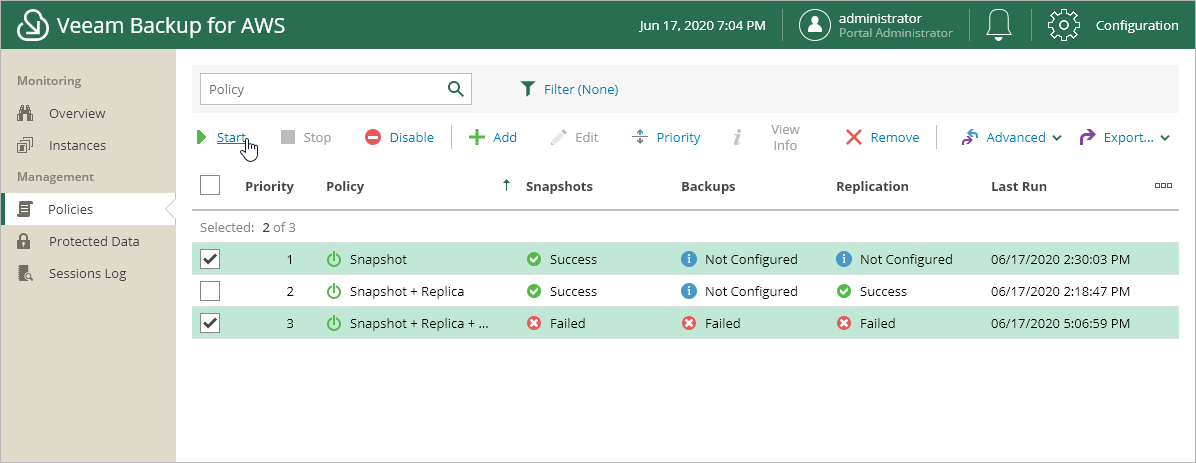Viewport: 1196px width, 463px height.
Task: Click the Edit pencil icon
Action: point(558,137)
